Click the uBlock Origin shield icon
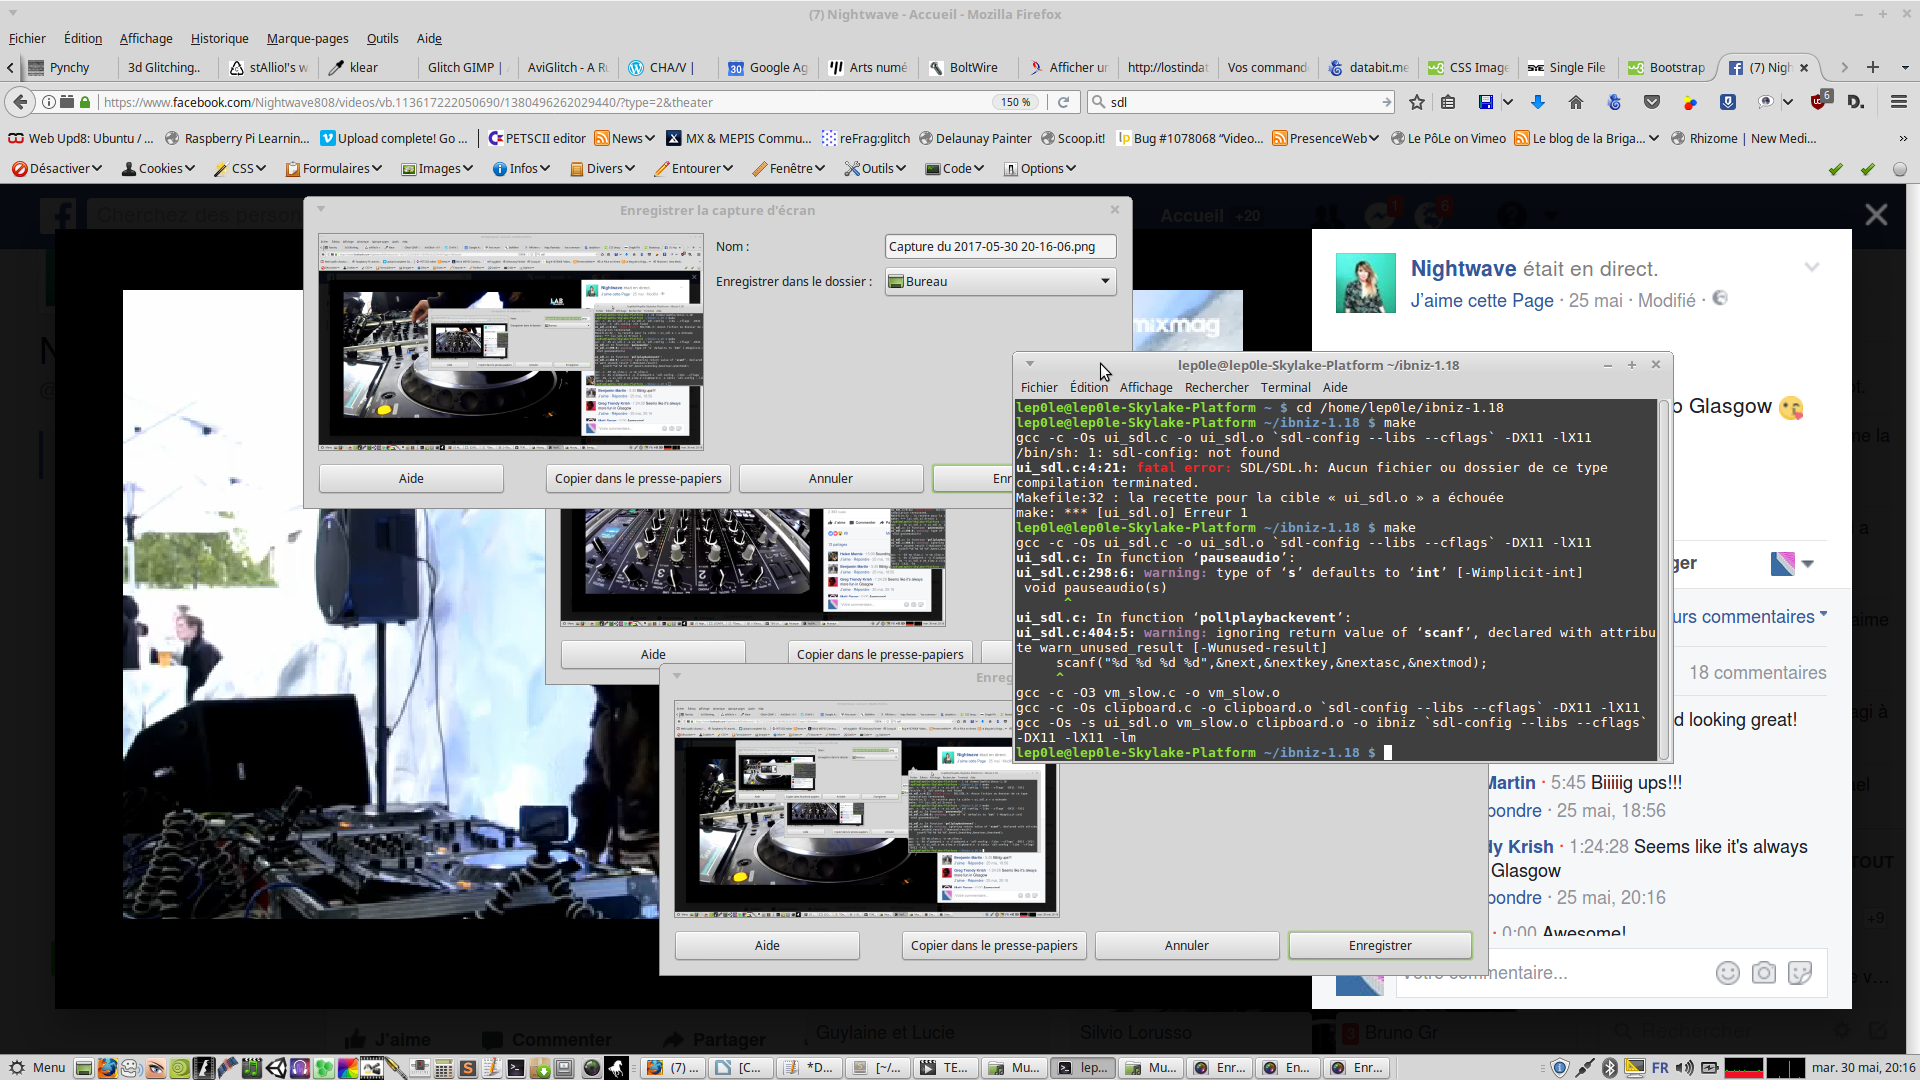The height and width of the screenshot is (1080, 1920). (1817, 102)
